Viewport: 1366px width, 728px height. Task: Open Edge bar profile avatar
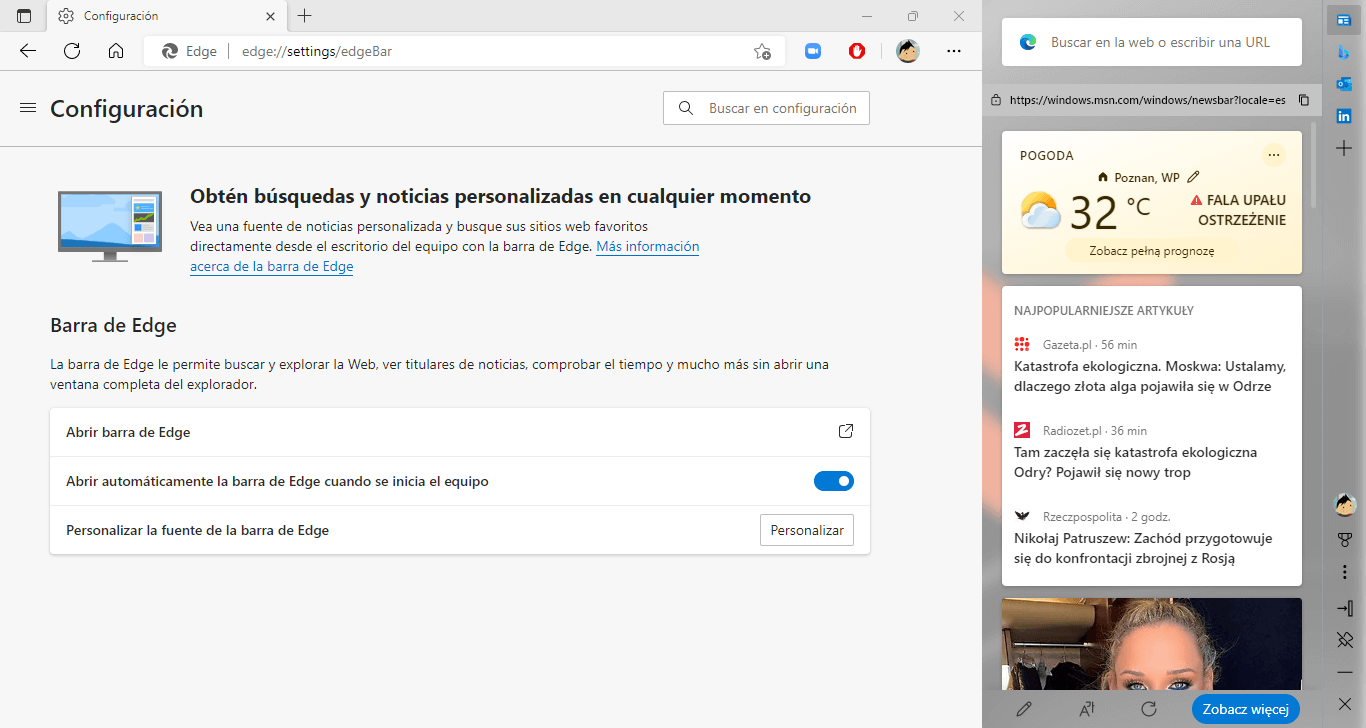tap(1345, 505)
